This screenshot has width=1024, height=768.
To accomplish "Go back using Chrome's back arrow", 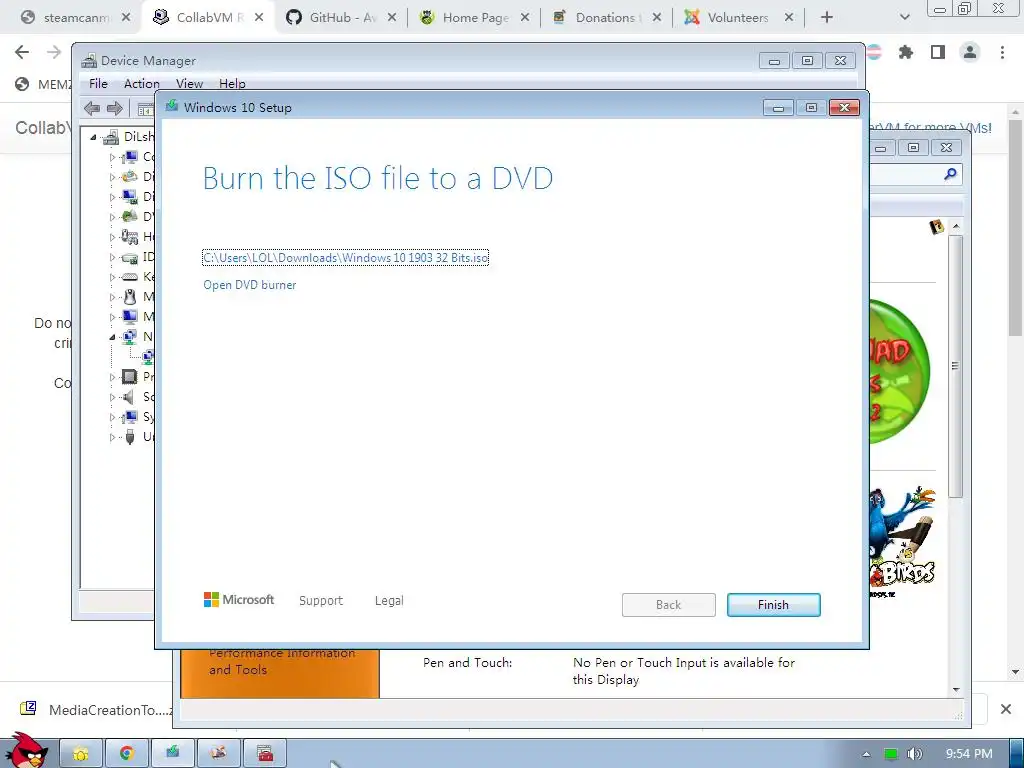I will (22, 52).
